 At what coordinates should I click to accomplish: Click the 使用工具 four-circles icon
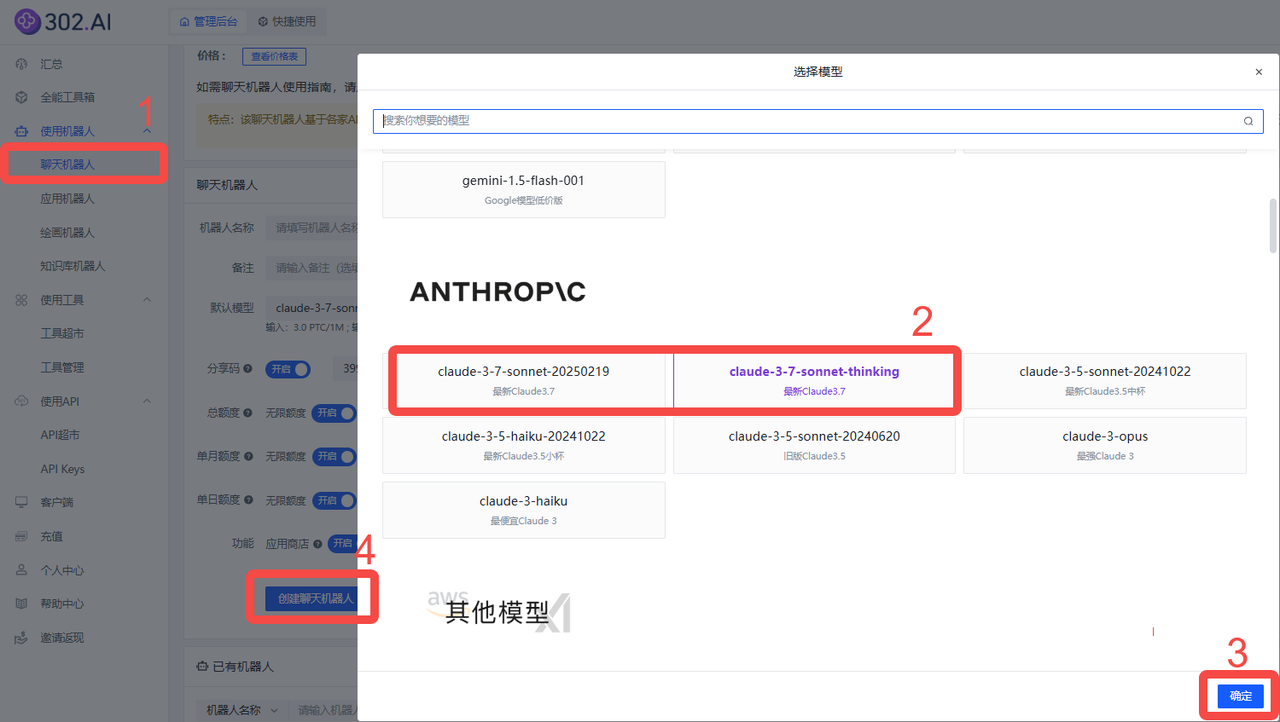21,300
